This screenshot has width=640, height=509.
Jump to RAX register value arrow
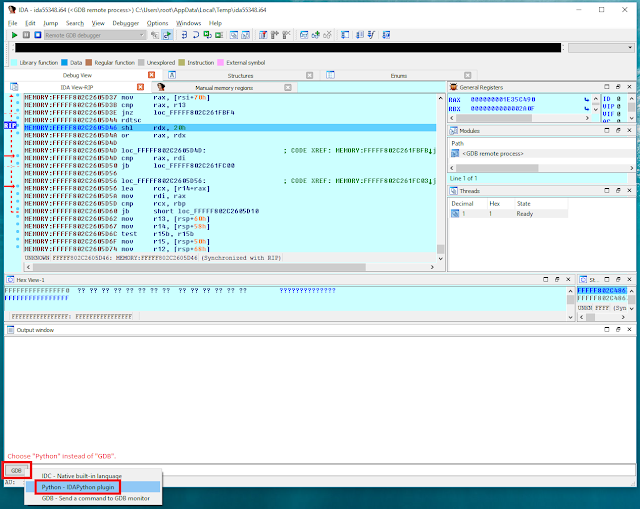point(587,99)
